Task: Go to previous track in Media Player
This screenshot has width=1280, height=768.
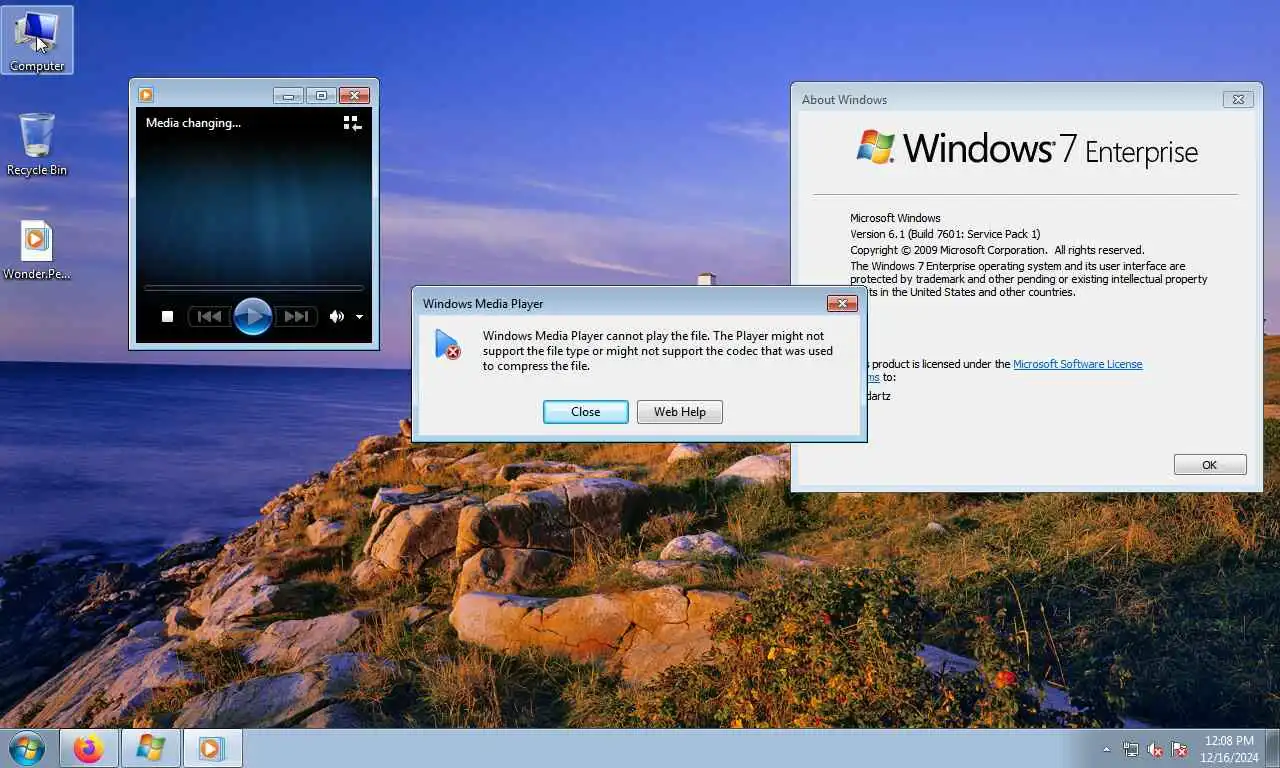Action: click(x=209, y=316)
